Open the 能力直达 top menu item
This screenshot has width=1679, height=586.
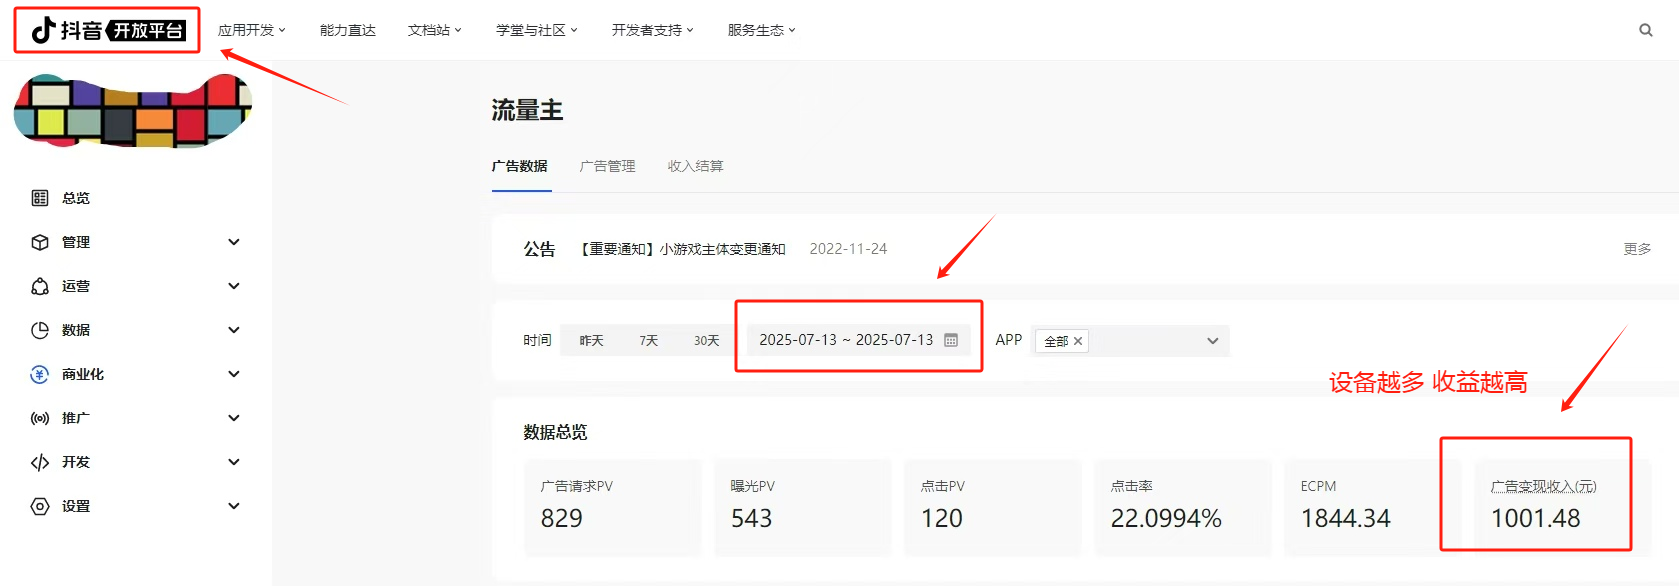348,30
